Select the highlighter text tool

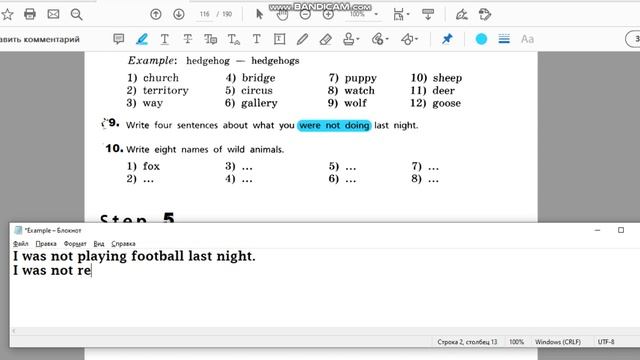142,39
